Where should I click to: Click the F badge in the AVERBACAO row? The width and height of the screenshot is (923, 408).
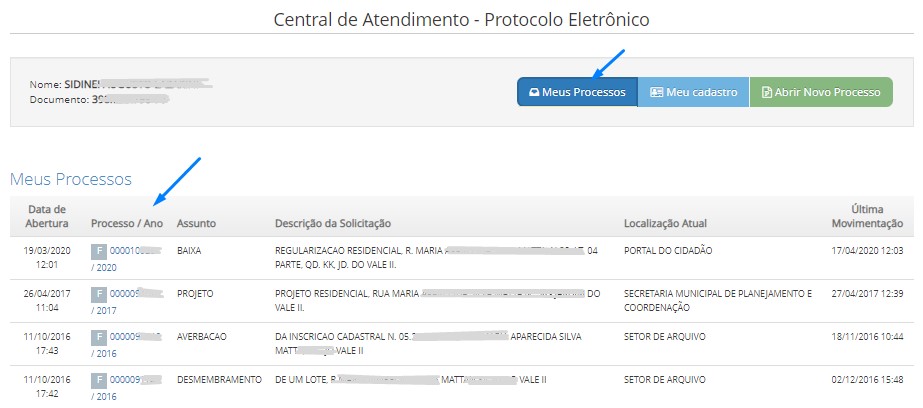99,337
